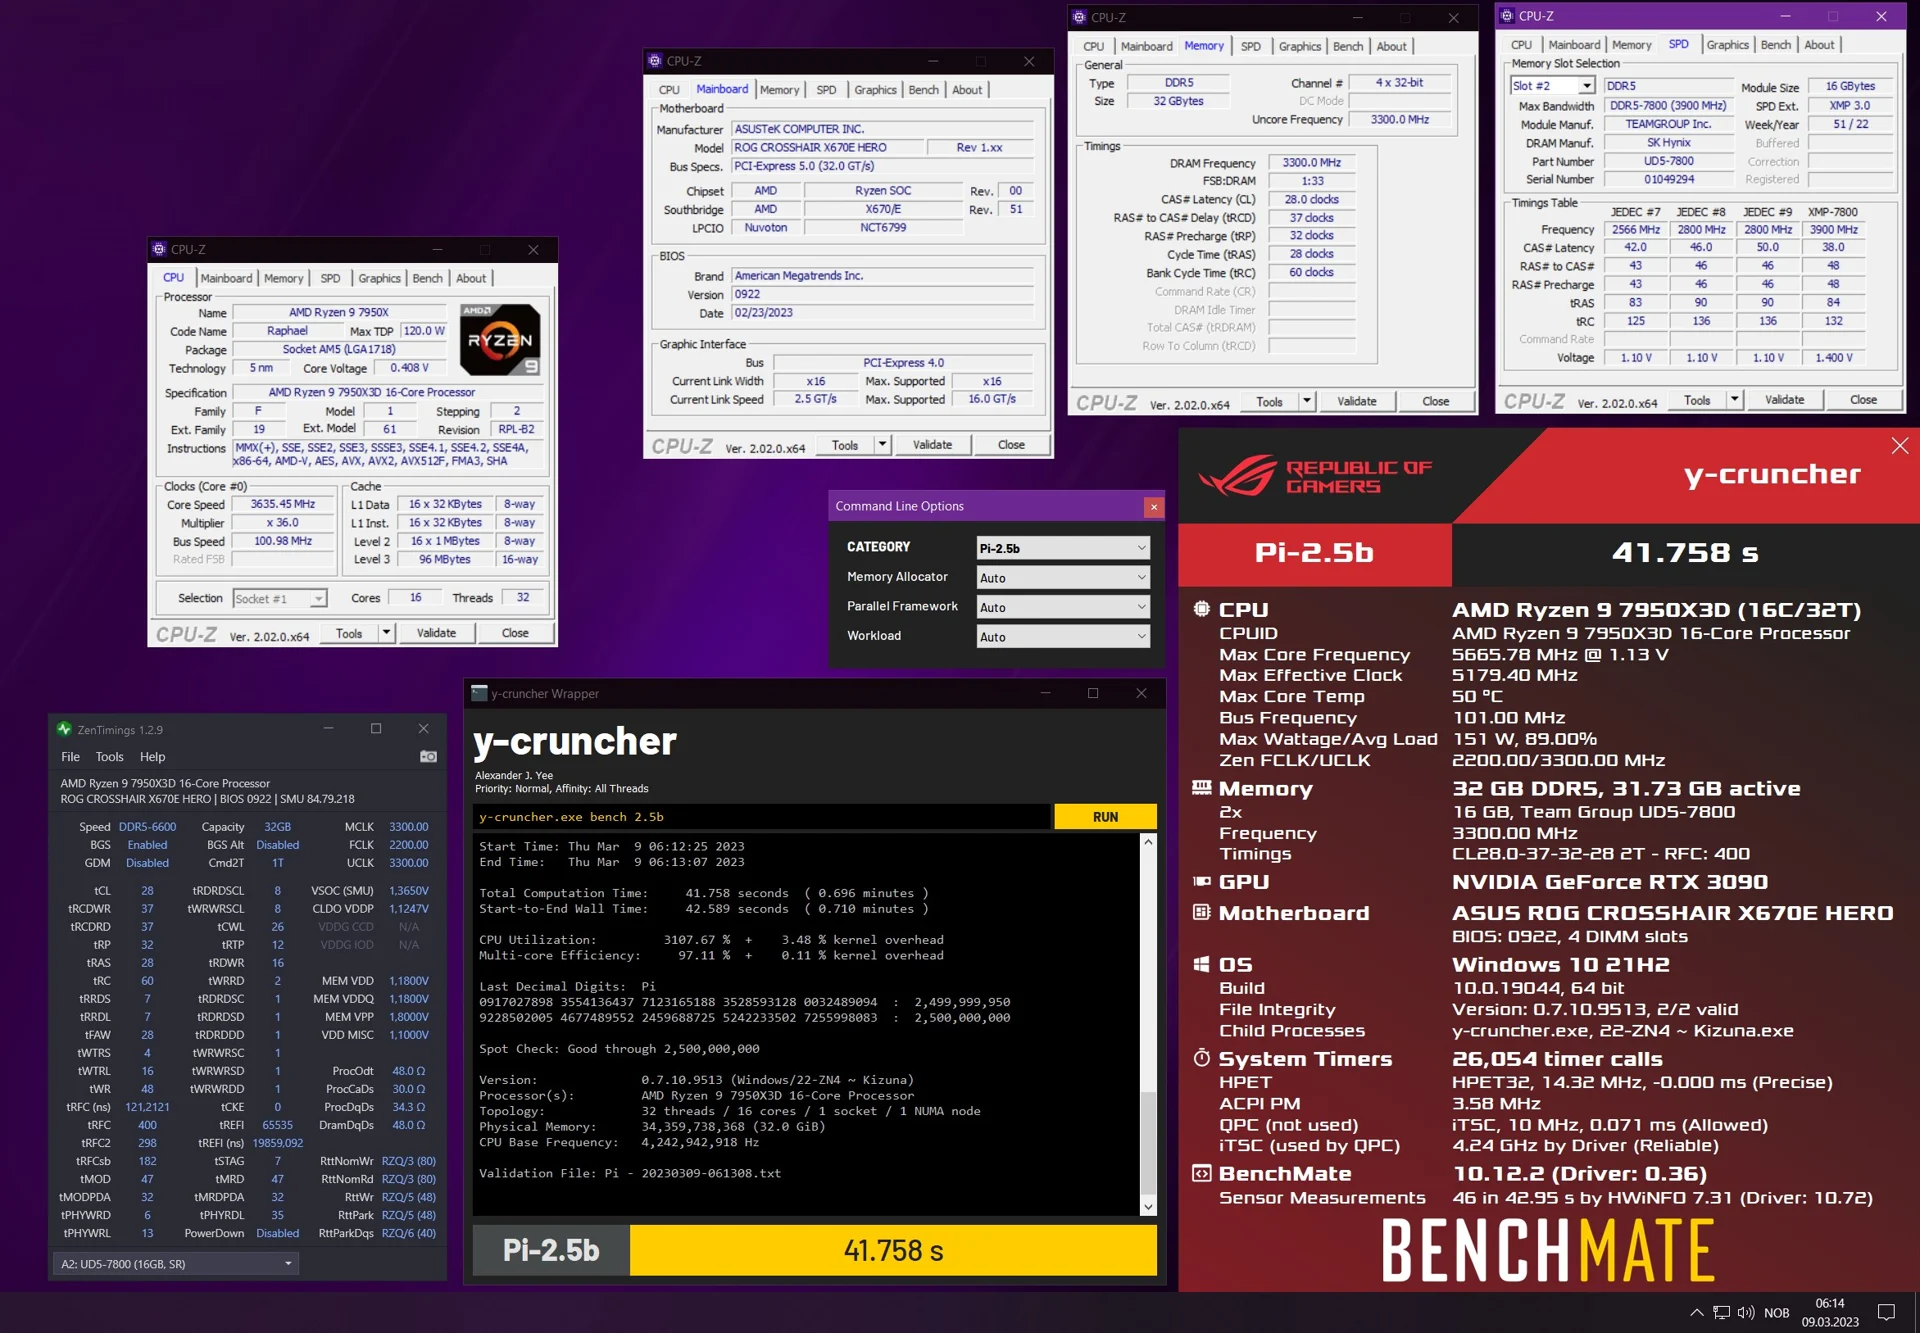Open the CATEGORY Pi-2.5b dropdown

point(1063,548)
